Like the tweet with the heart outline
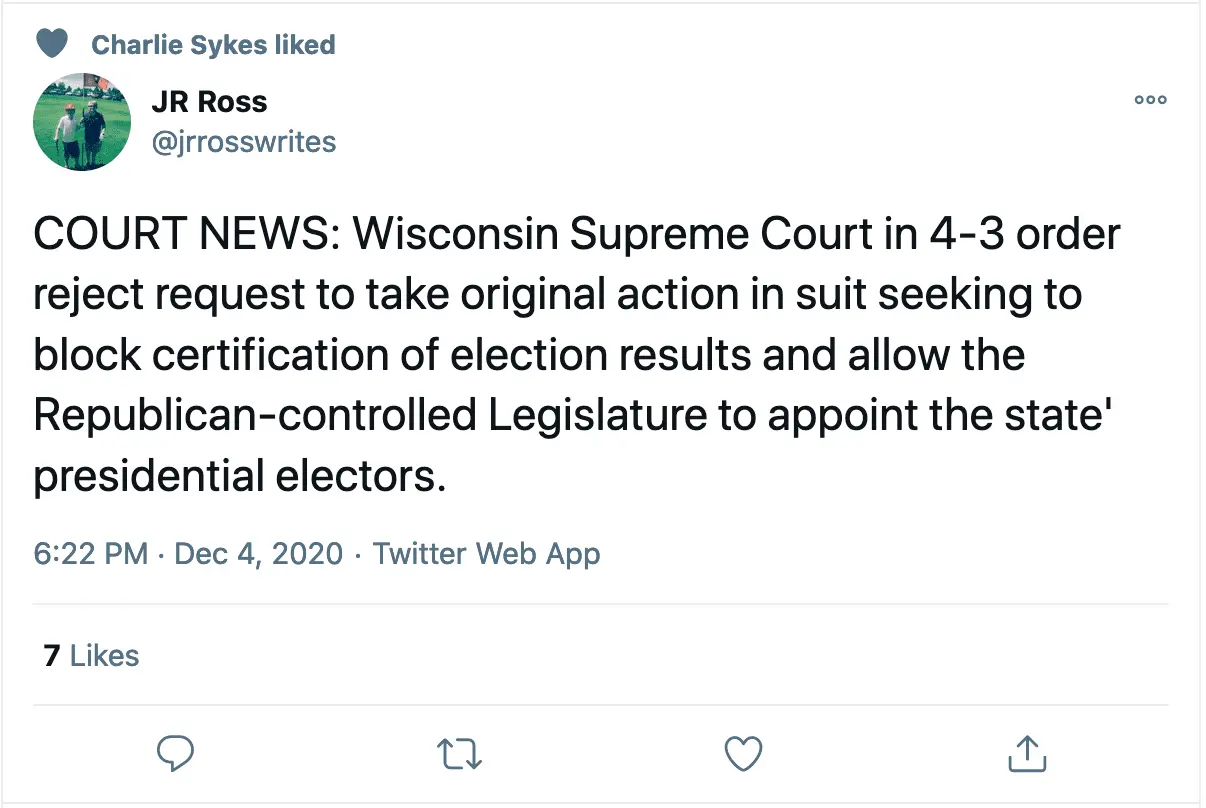 743,753
